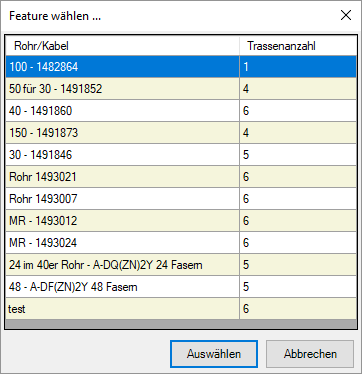Close the Feature wählen dialog

click(346, 15)
